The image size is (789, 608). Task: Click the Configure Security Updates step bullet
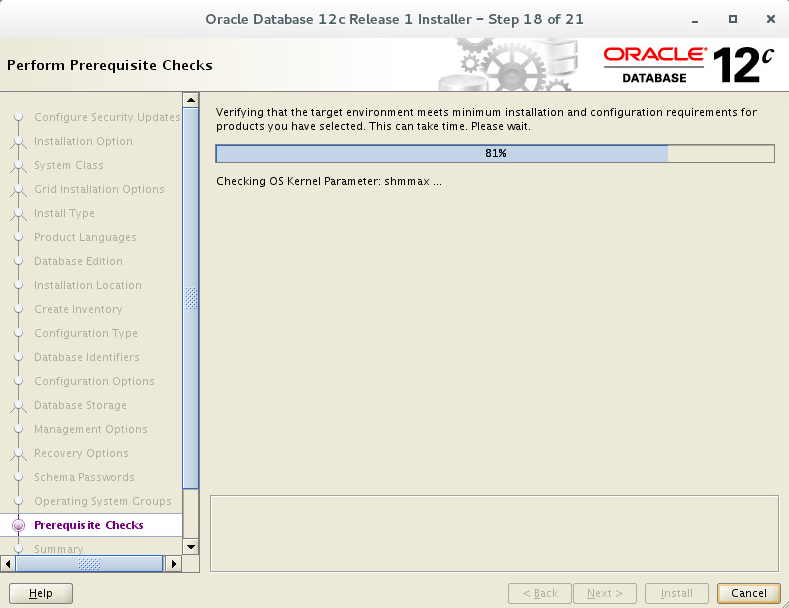(19, 117)
